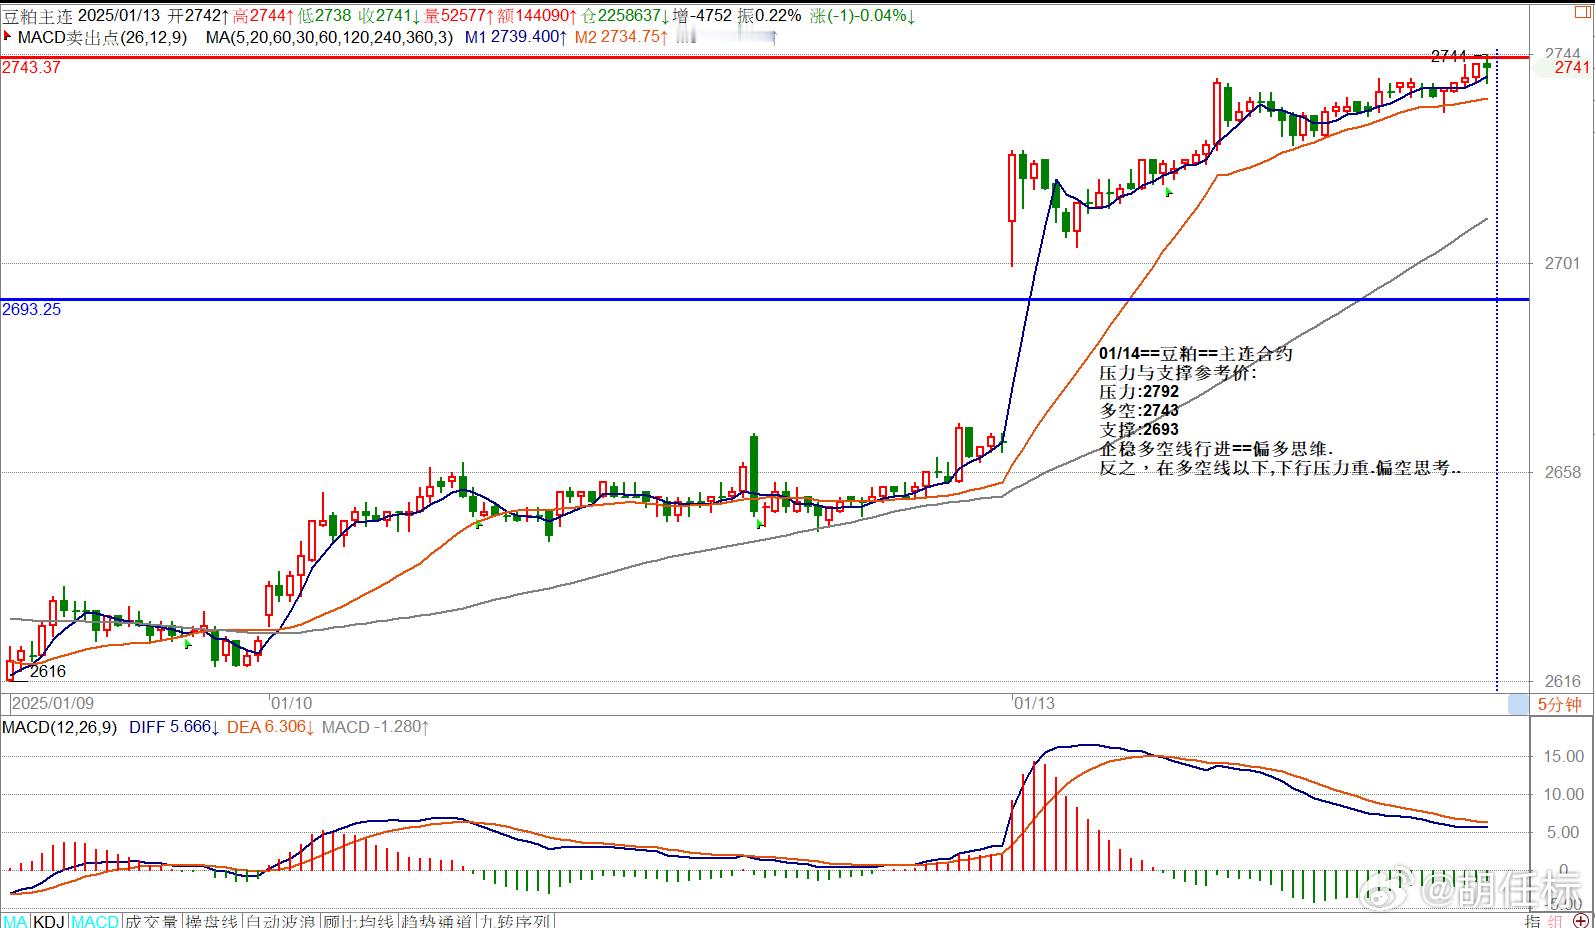Click the MA(5,20,60,30,60,120,240,360,3) parameters label
Viewport: 1595px width, 928px height.
coord(329,37)
